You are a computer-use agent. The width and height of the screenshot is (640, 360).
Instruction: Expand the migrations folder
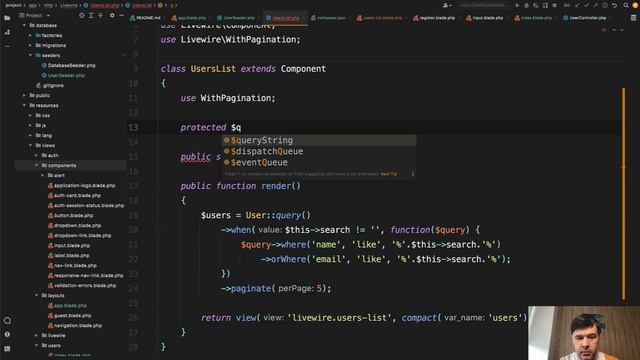30,45
